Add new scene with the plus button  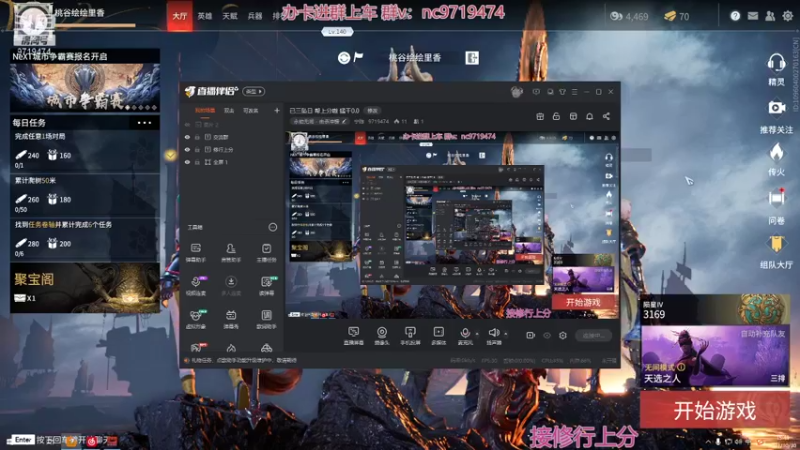point(277,110)
